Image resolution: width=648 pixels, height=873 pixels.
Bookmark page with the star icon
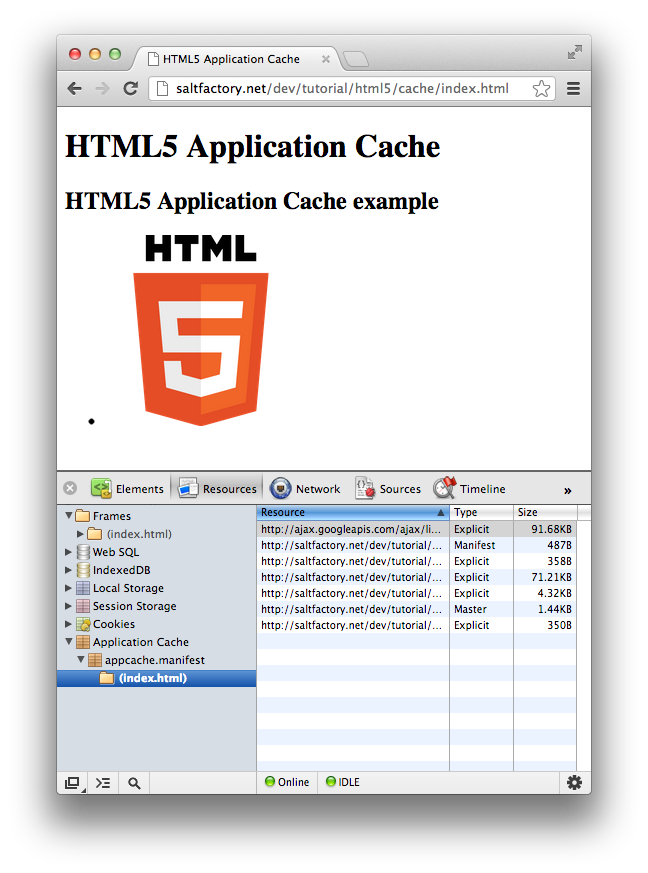(x=541, y=89)
